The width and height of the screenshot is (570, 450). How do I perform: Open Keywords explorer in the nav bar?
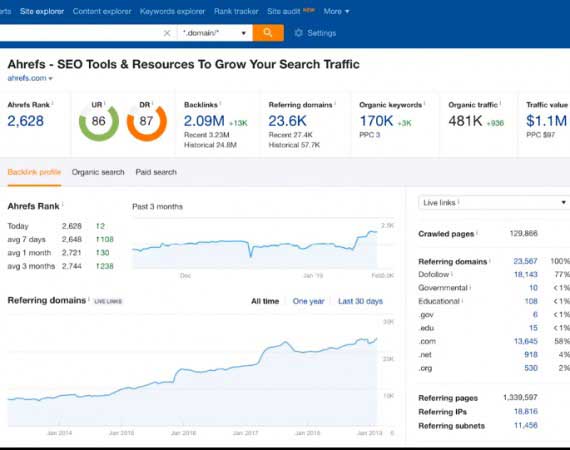pos(172,11)
